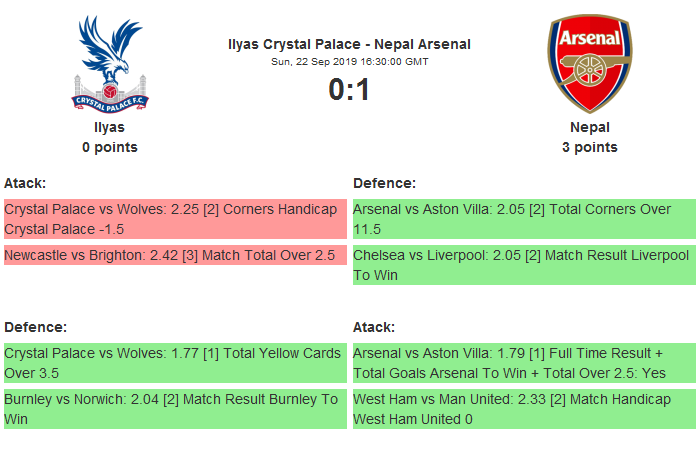This screenshot has height=460, width=700.
Task: Click the Atack heading in Nepal's column
Action: (x=374, y=327)
